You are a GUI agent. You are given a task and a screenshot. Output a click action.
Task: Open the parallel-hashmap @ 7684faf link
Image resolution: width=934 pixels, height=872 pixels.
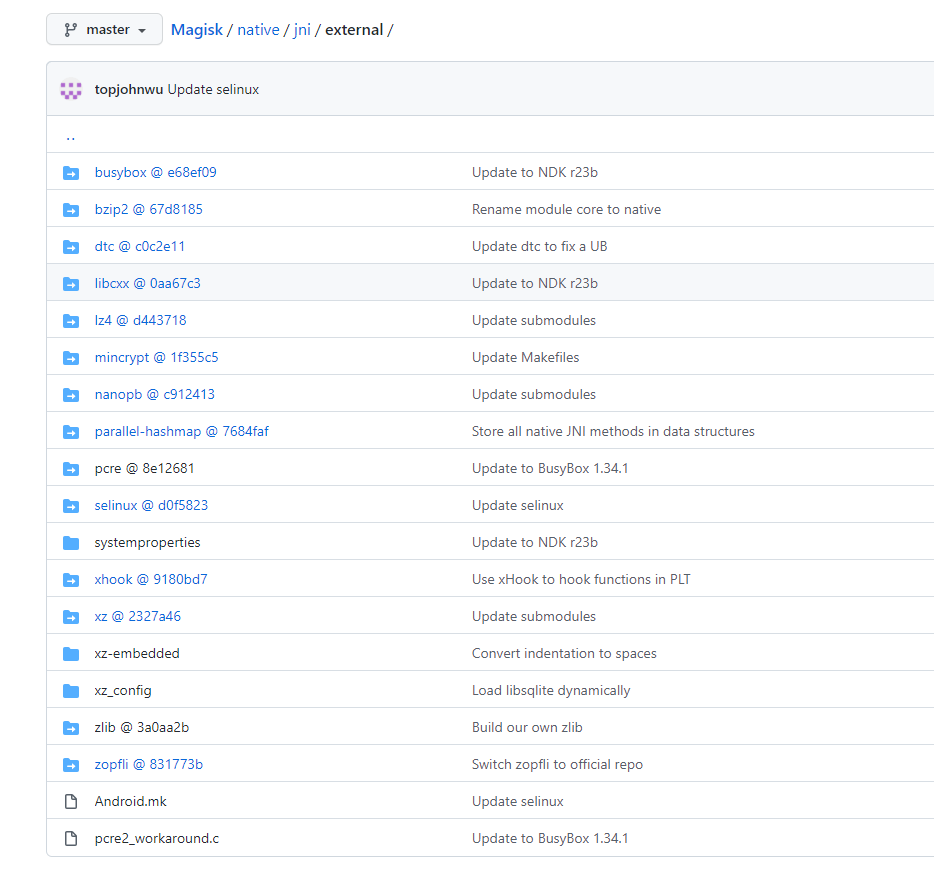(x=181, y=431)
